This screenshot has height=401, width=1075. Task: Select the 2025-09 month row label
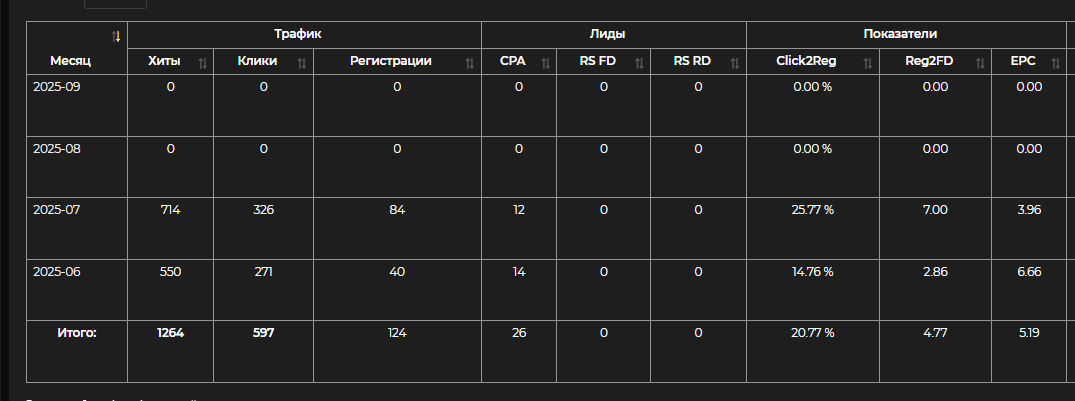57,87
